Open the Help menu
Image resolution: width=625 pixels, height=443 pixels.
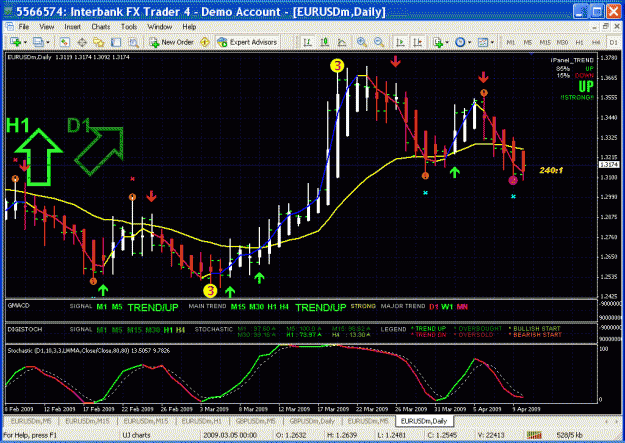pos(189,27)
